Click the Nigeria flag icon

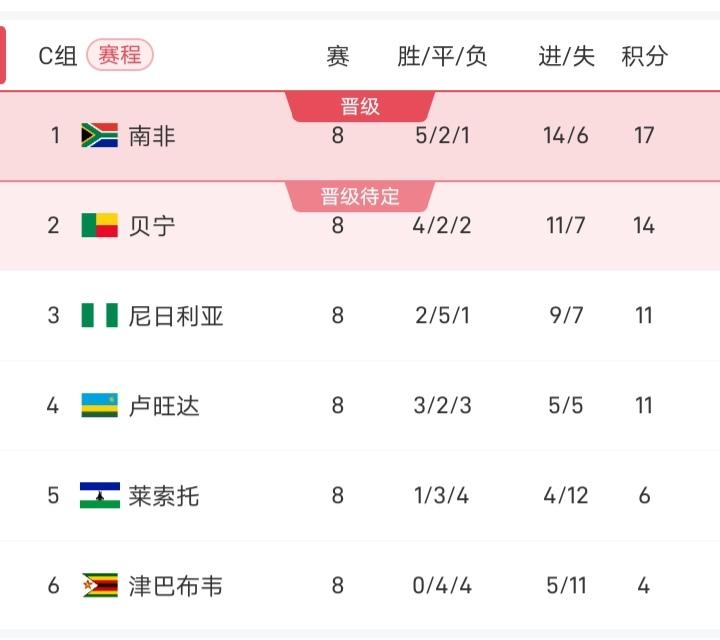pyautogui.click(x=100, y=315)
